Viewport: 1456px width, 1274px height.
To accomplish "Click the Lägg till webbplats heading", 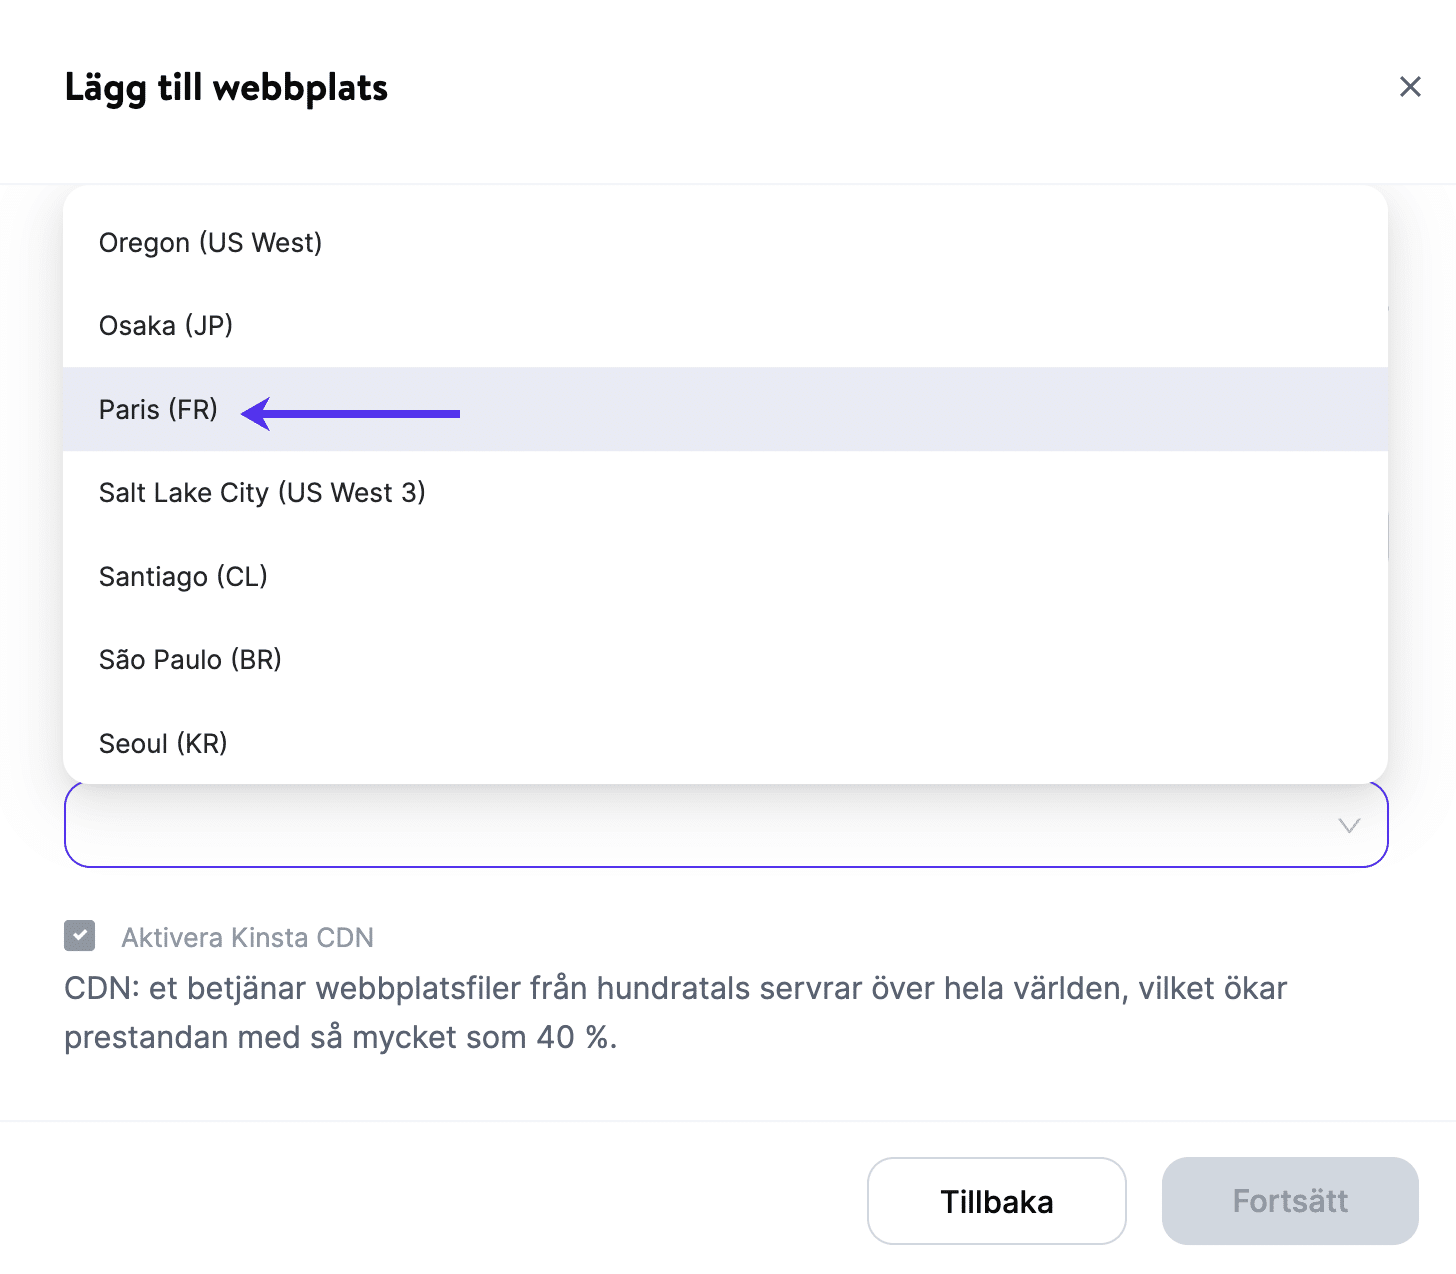I will (226, 88).
